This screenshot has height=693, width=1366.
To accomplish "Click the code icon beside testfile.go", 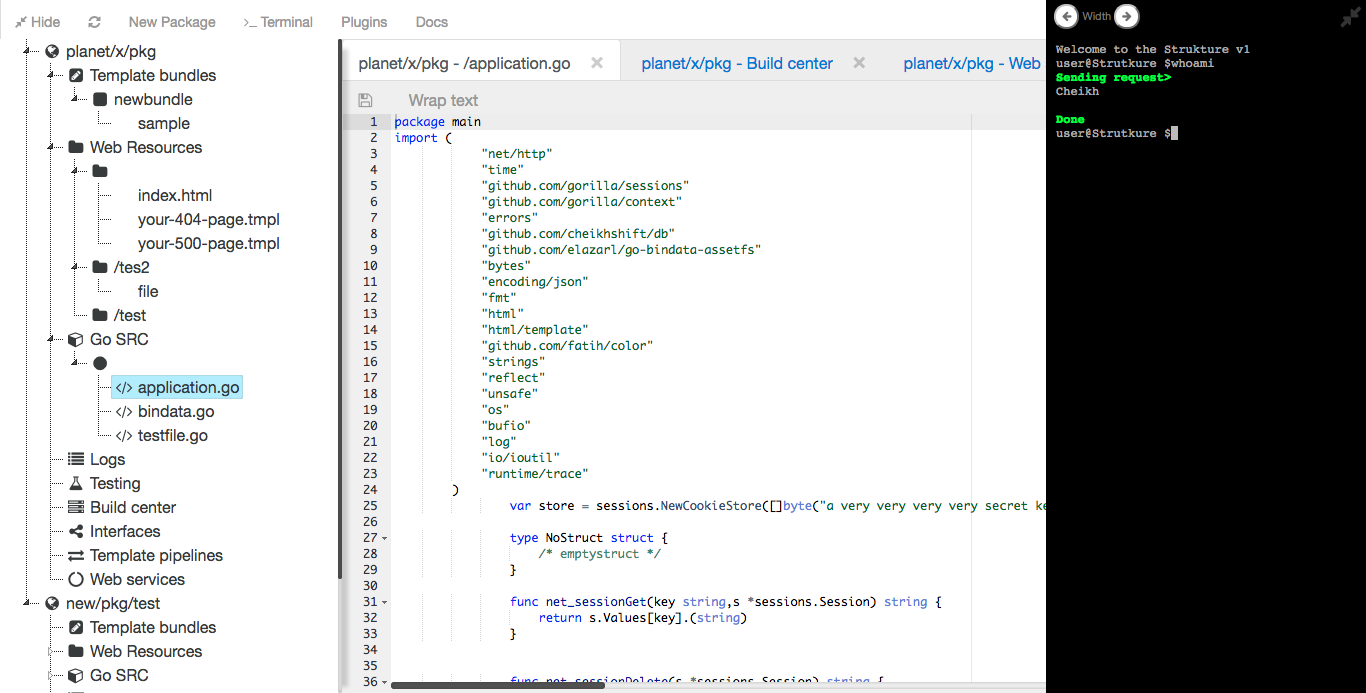I will (124, 436).
